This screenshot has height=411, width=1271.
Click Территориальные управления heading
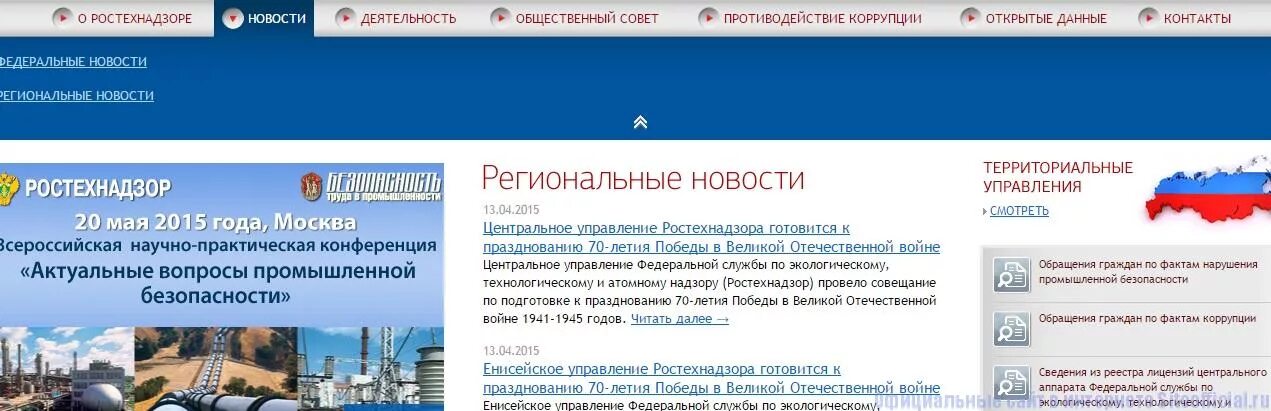click(x=1058, y=177)
